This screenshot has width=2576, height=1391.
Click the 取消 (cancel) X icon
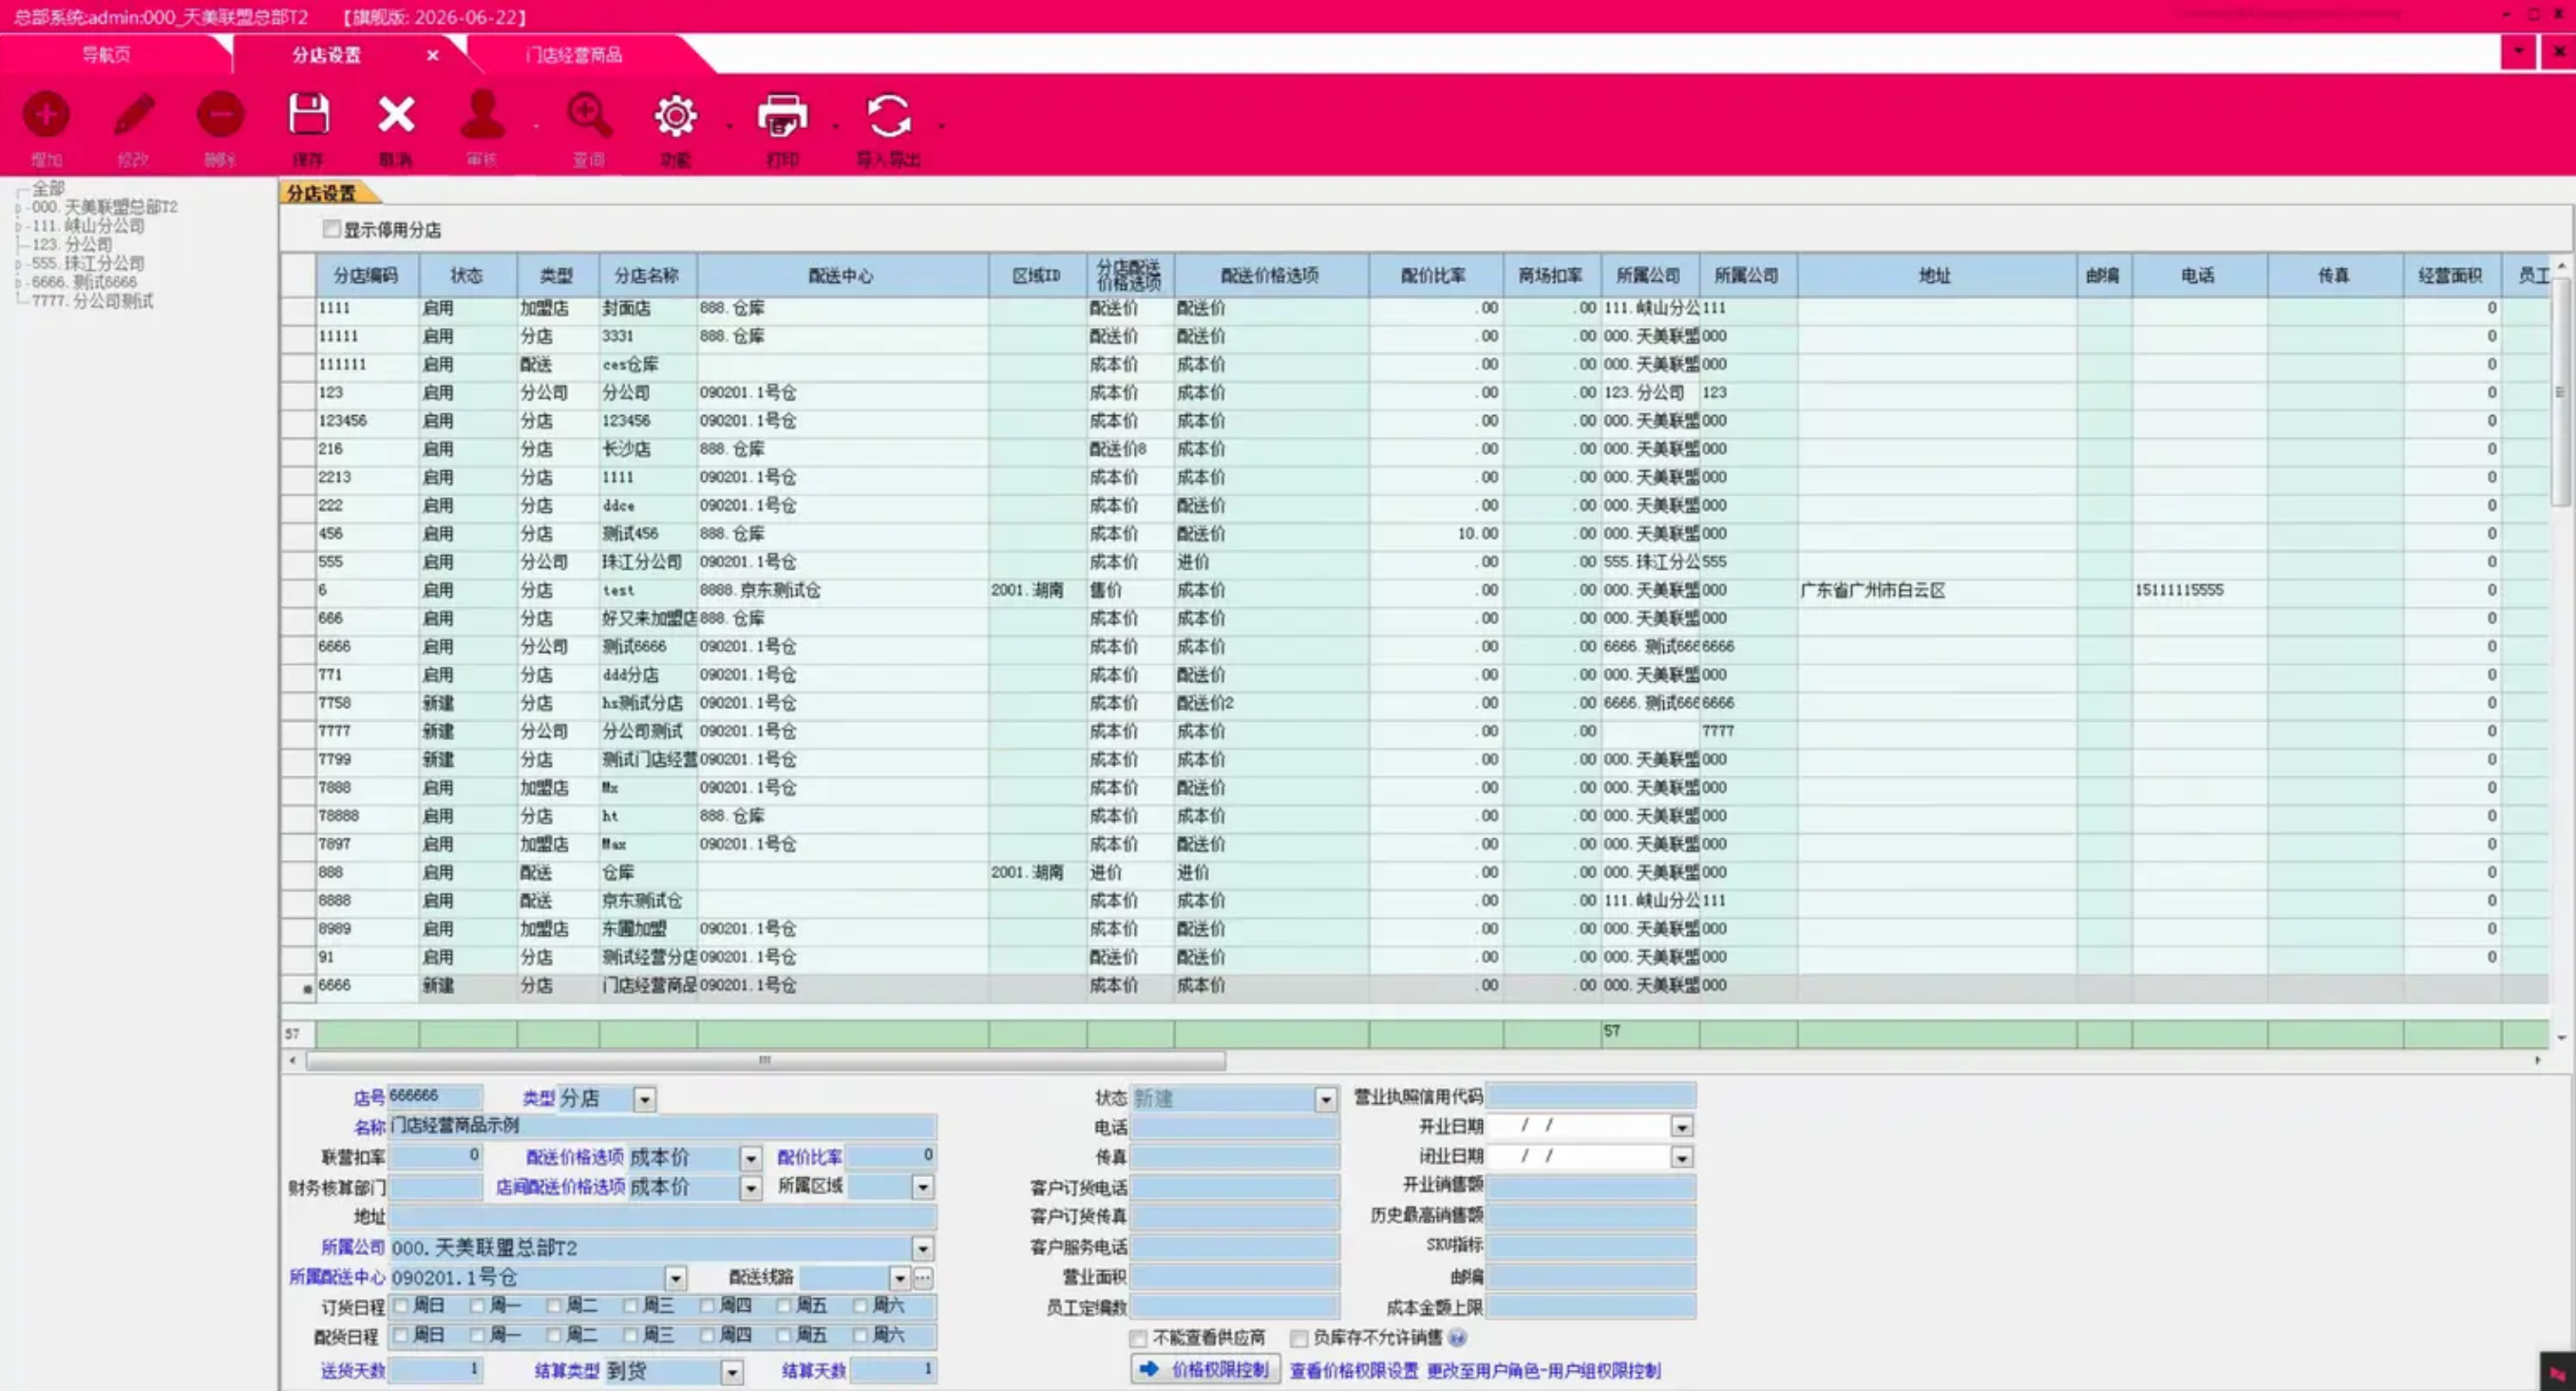point(396,114)
